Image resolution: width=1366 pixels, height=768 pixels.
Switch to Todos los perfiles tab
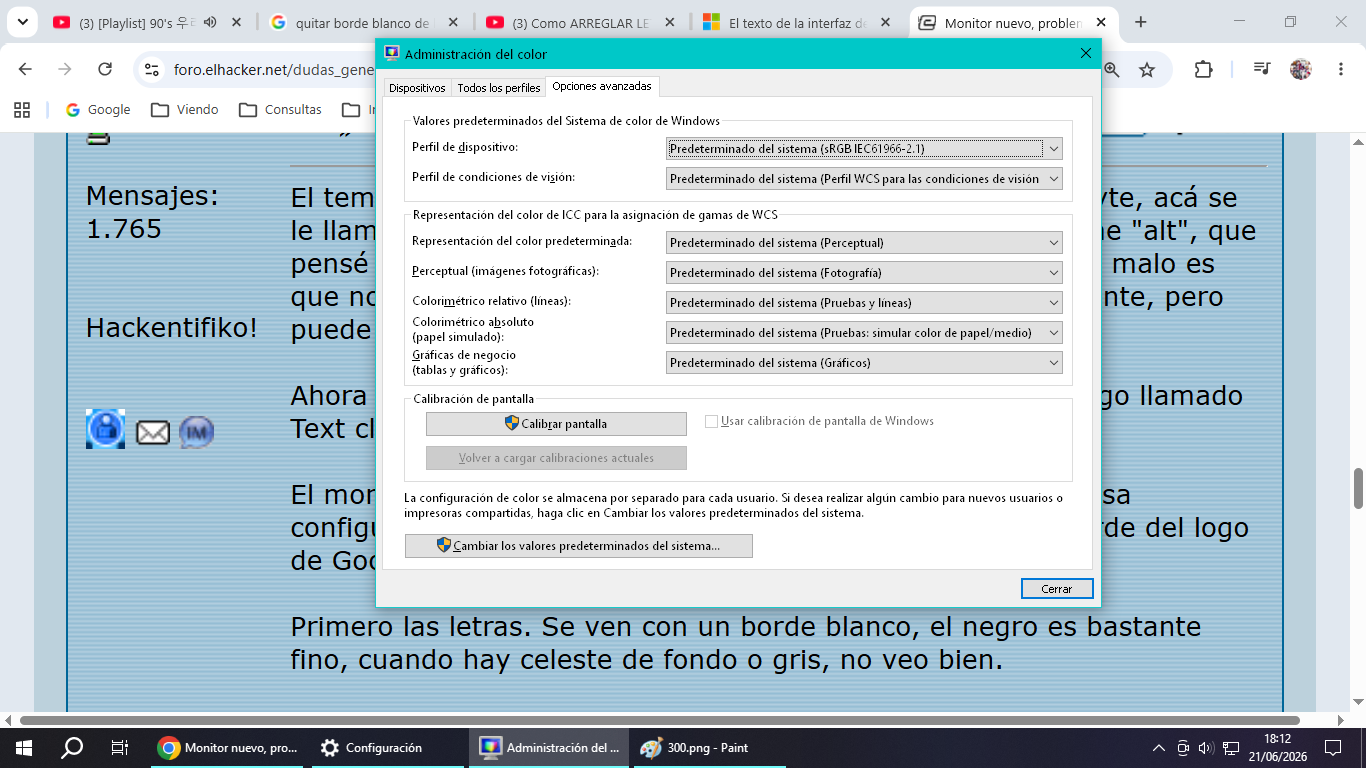pos(499,88)
